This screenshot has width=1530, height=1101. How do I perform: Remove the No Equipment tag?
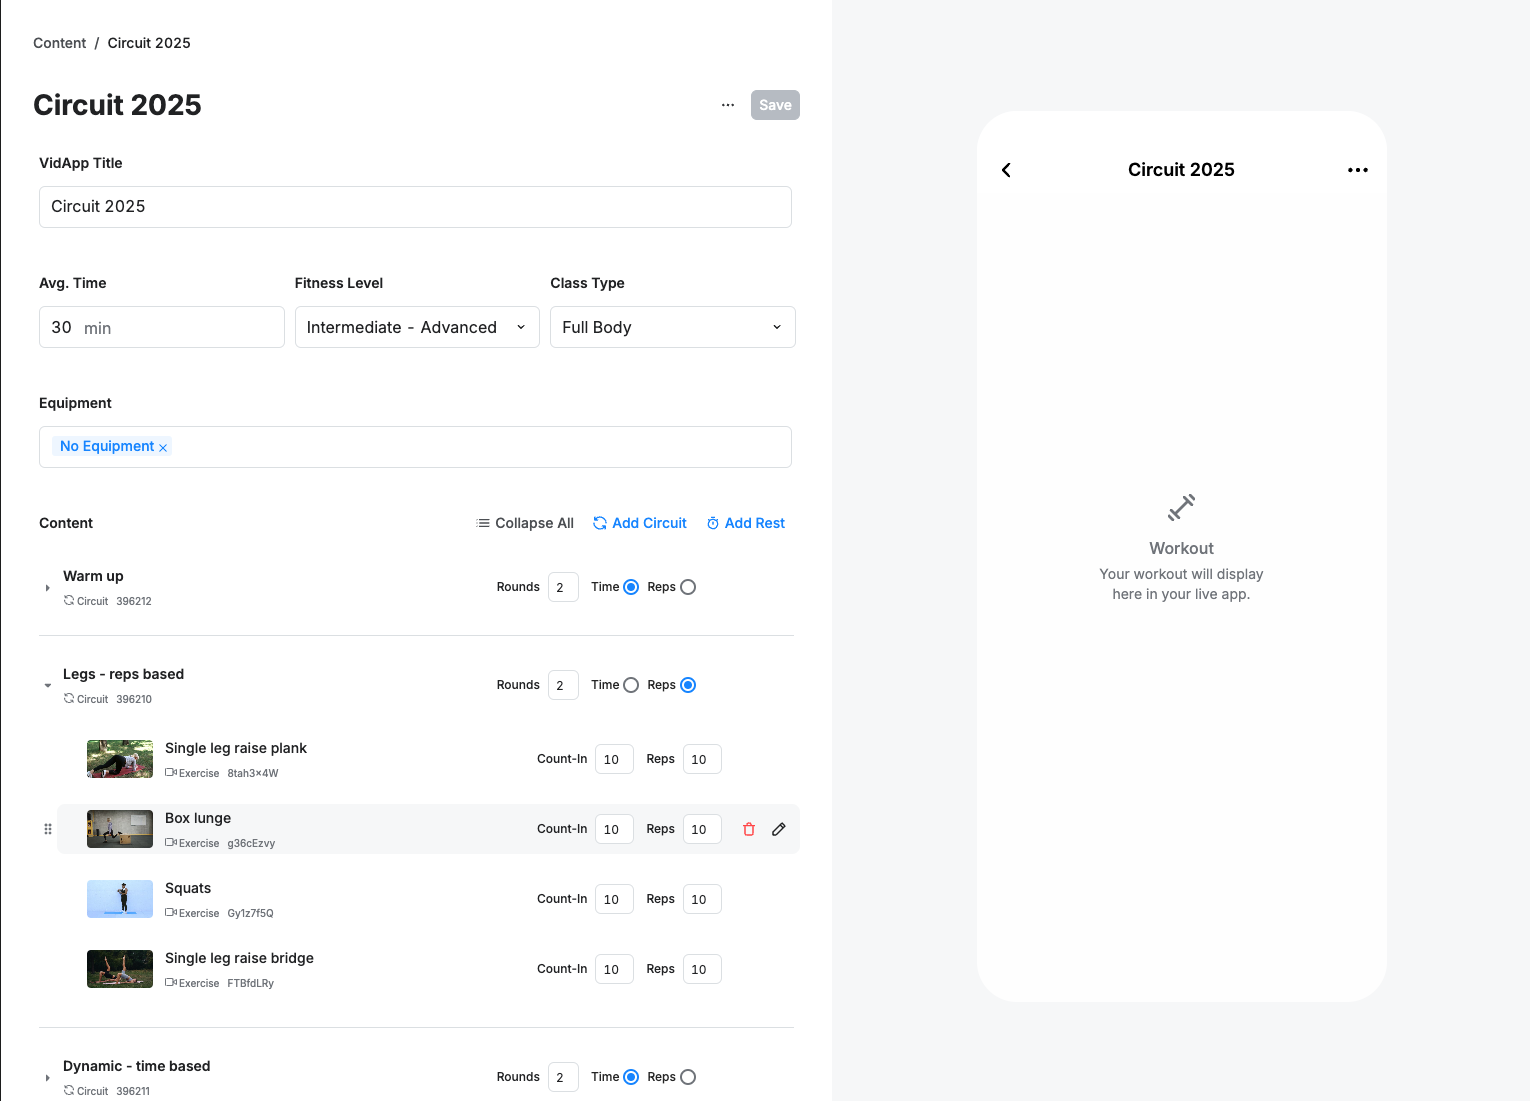tap(163, 447)
